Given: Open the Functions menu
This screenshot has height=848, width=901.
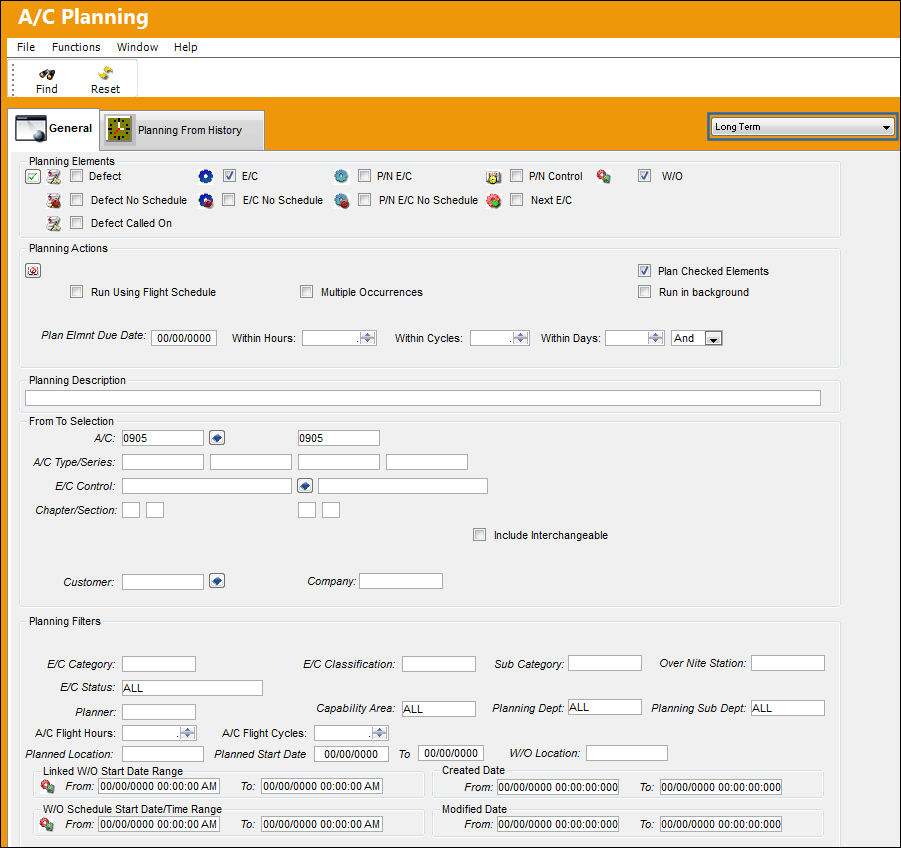Looking at the screenshot, I should point(76,47).
